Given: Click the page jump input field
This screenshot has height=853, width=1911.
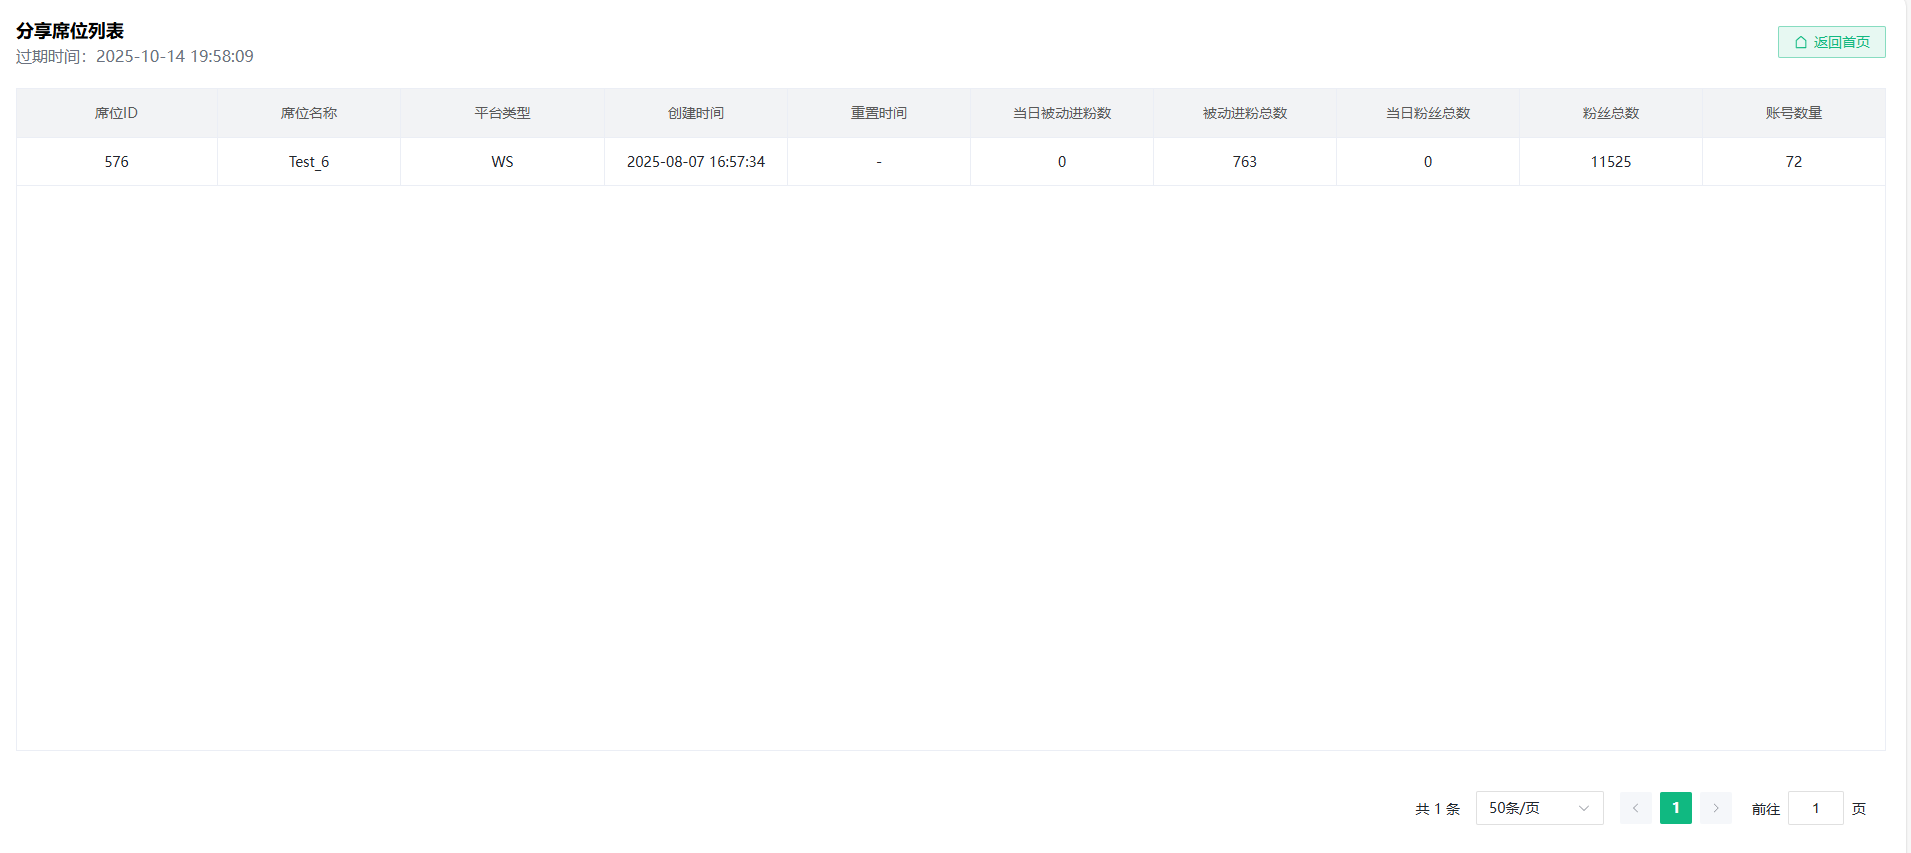Looking at the screenshot, I should coord(1815,808).
